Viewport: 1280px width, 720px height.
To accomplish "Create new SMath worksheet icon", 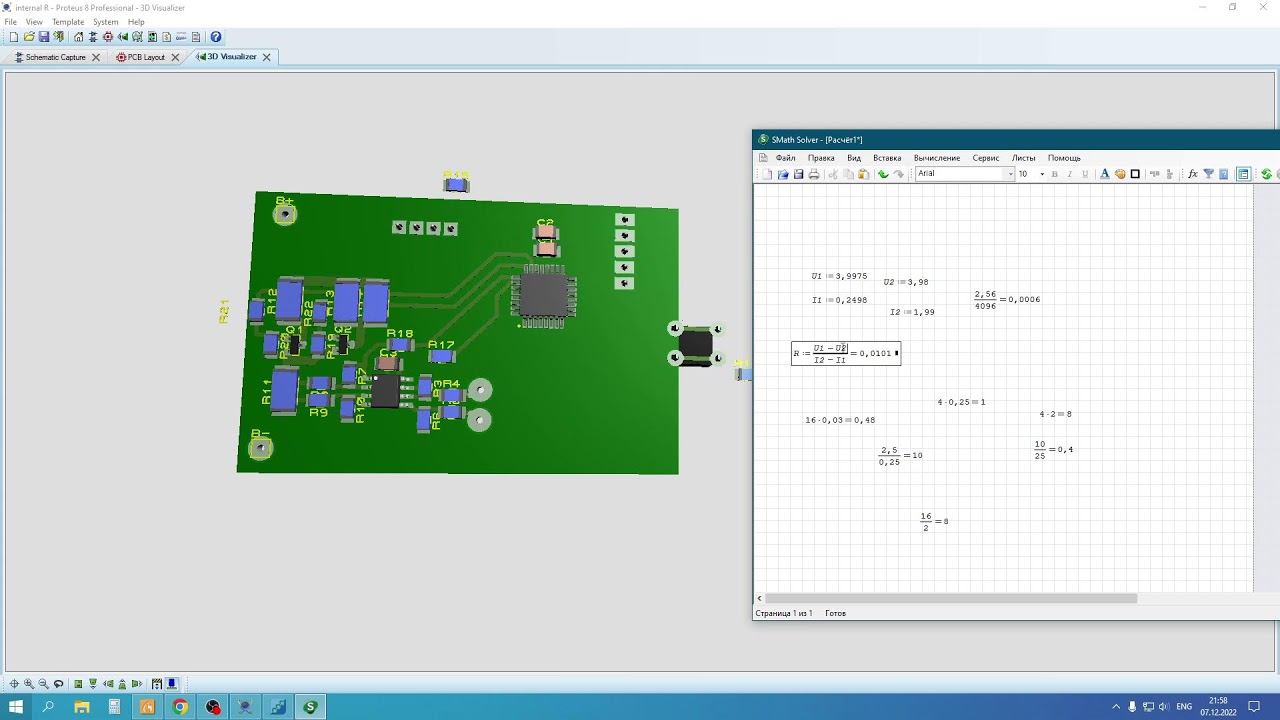I will (x=767, y=174).
